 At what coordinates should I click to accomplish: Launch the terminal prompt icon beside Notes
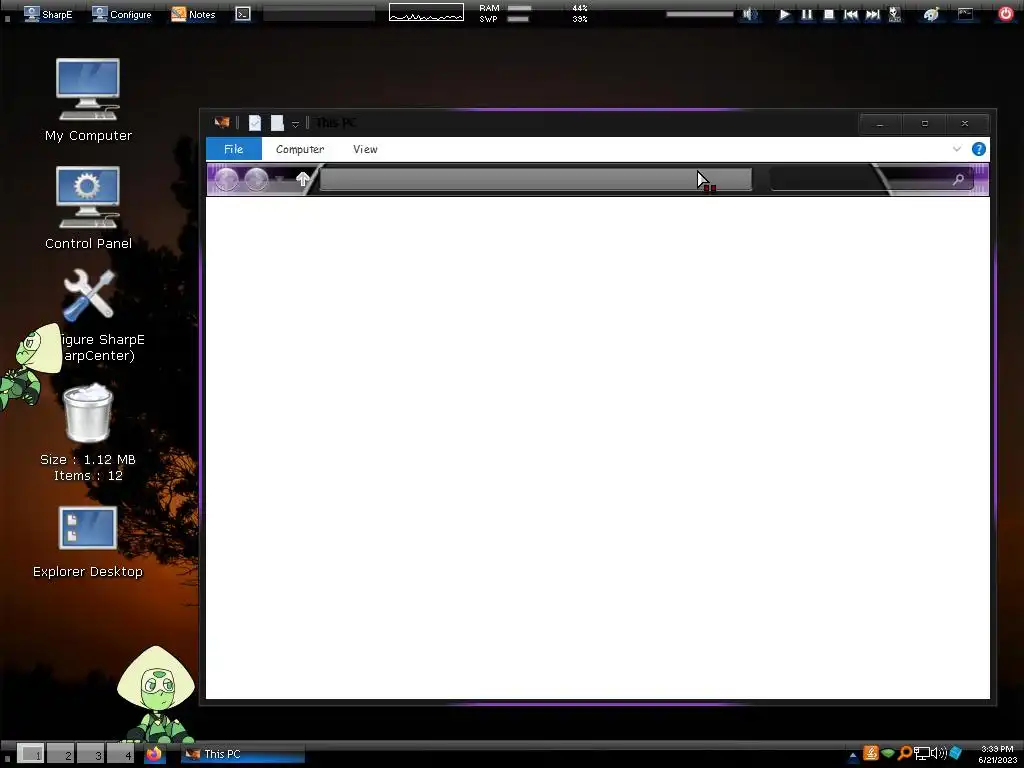click(x=243, y=14)
